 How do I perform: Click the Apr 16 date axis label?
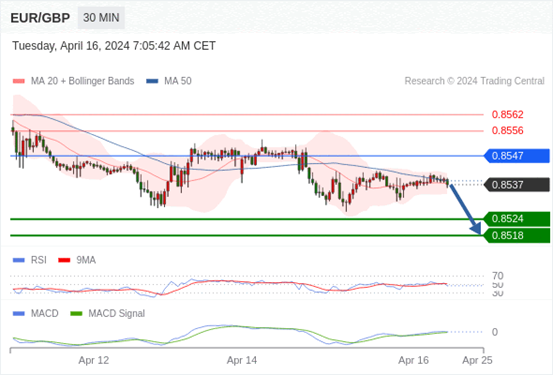[413, 360]
